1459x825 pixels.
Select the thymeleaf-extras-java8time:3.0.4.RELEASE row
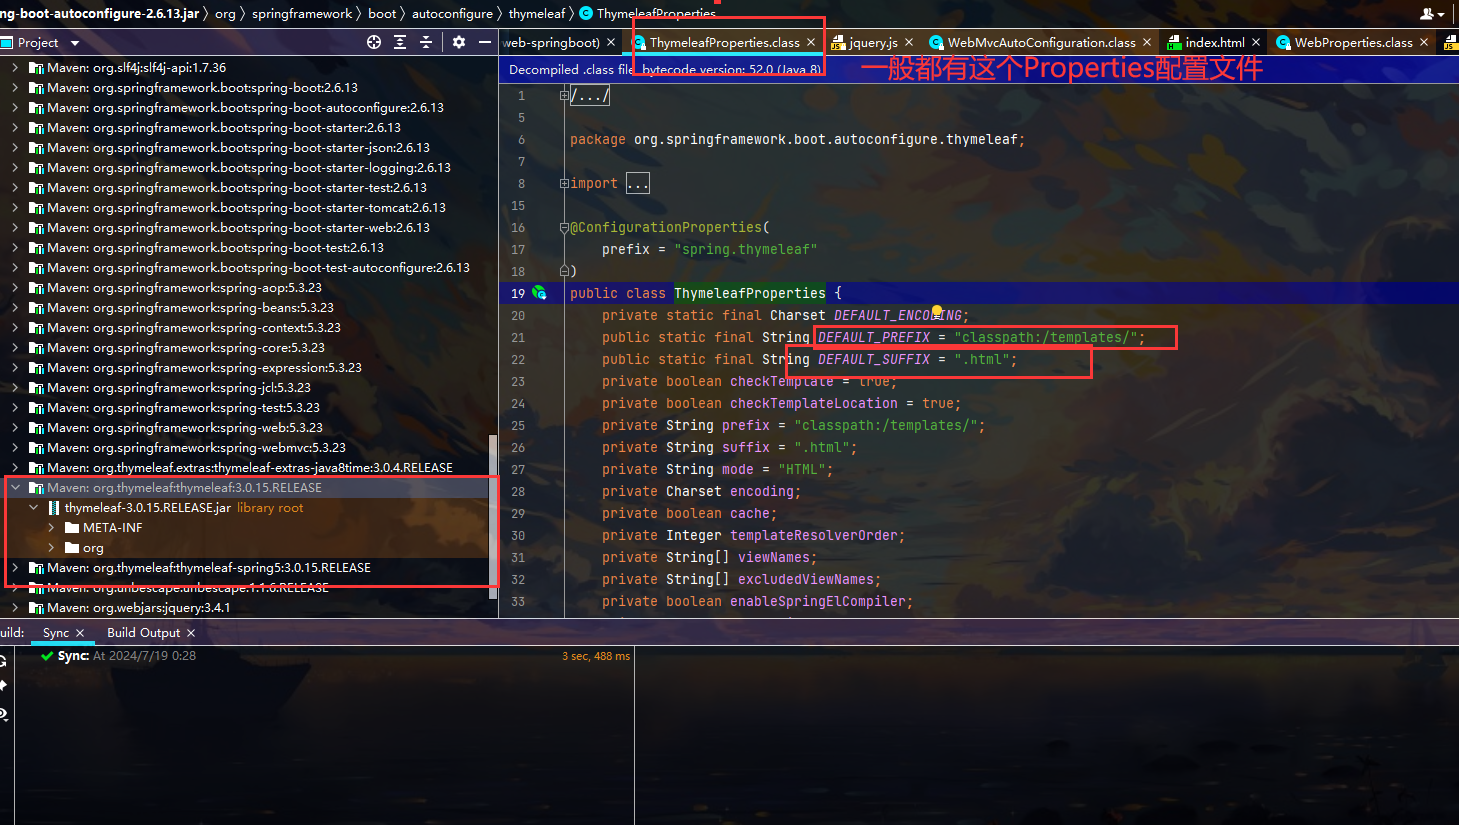pos(244,468)
